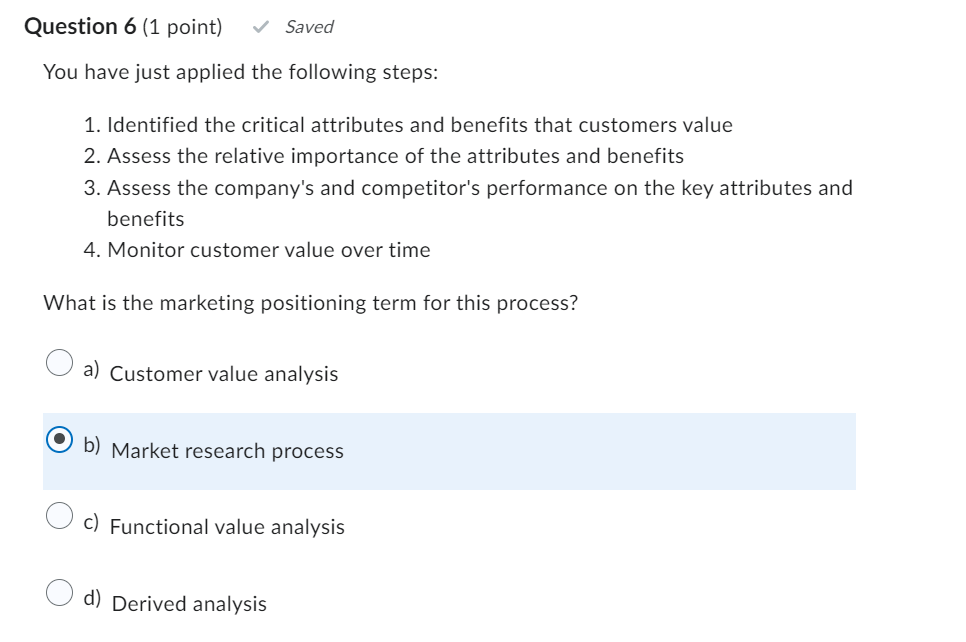
Task: Click the 'Market research process' answer text
Action: pyautogui.click(x=227, y=451)
